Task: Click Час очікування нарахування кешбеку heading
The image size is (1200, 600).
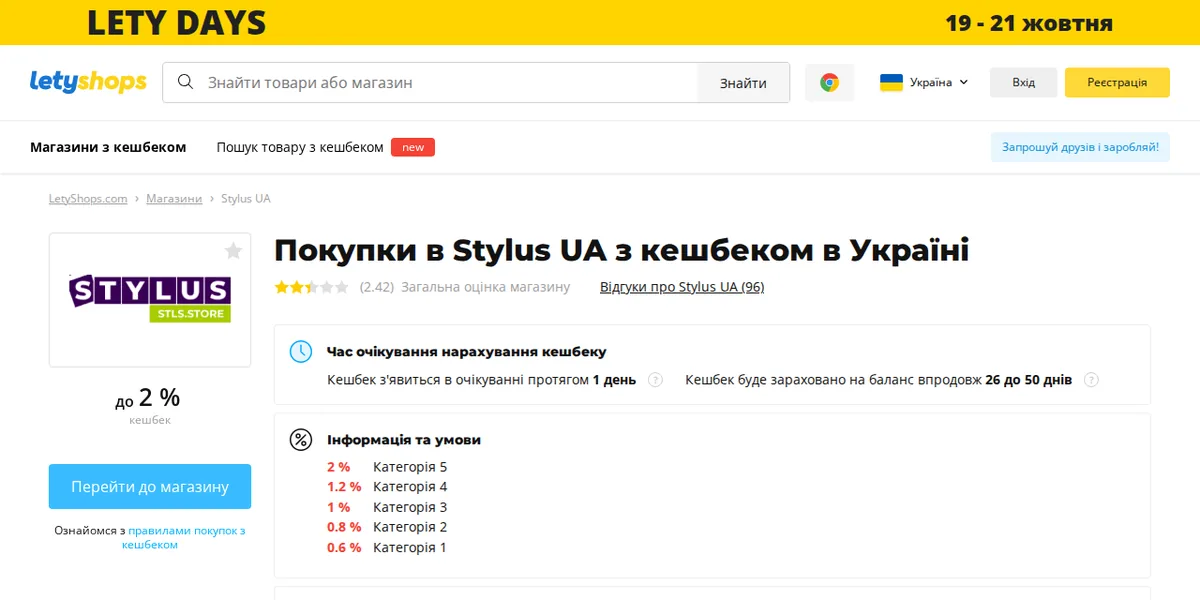Action: [x=466, y=352]
